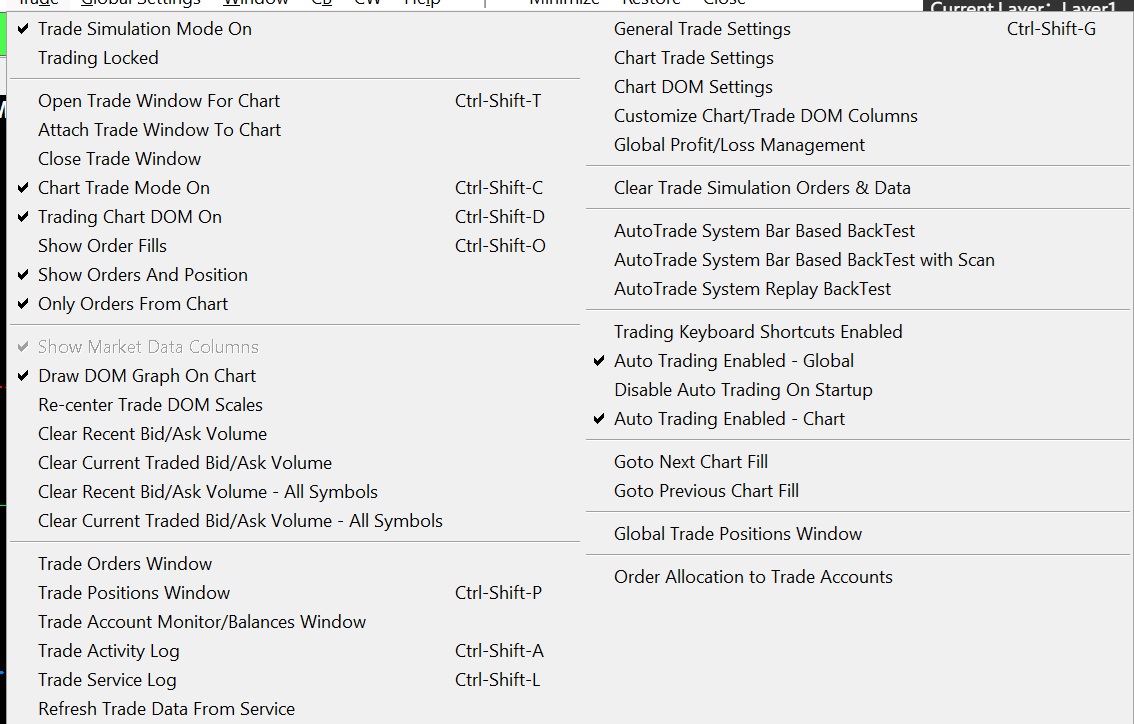Disable Auto Trading Enabled - Global
This screenshot has height=724, width=1134.
(x=733, y=361)
